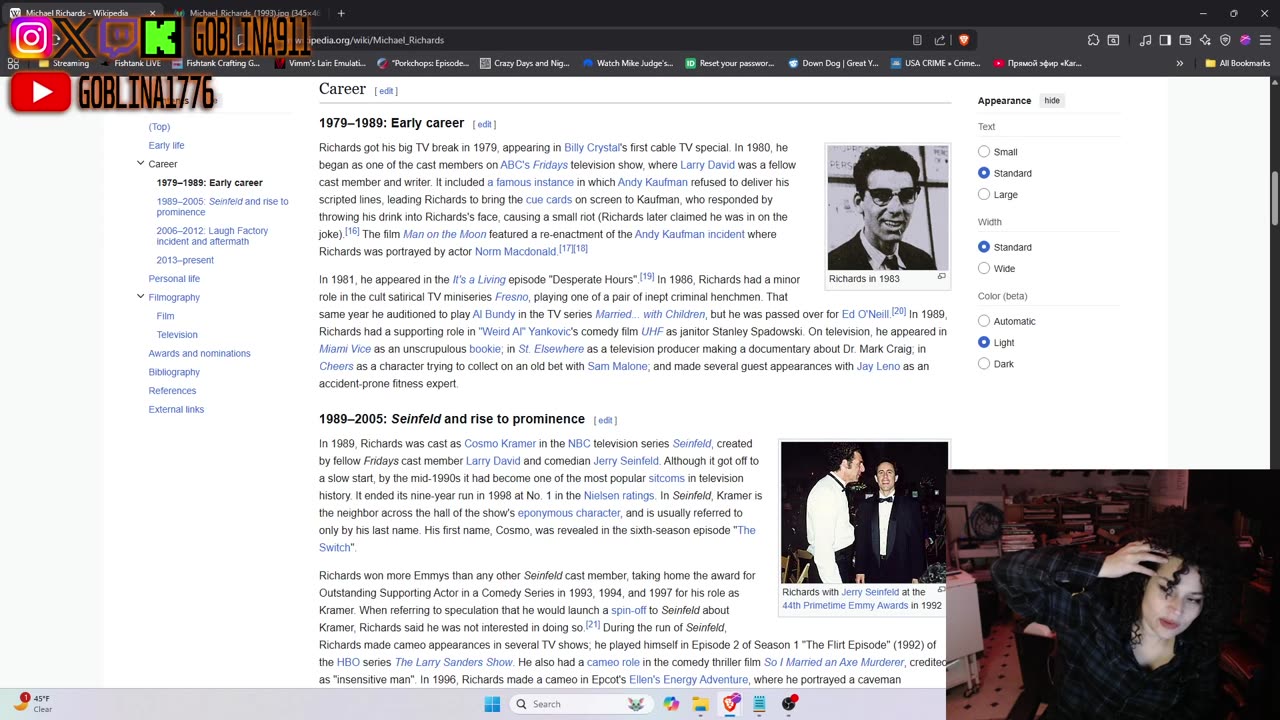Open the new tab plus button

(x=341, y=13)
